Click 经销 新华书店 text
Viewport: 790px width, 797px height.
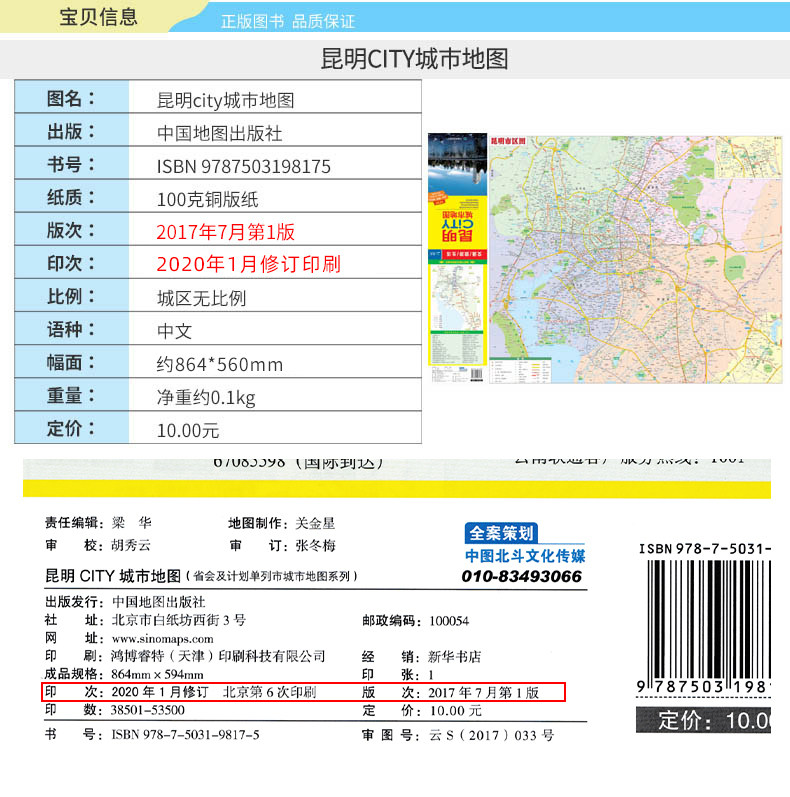pos(421,657)
